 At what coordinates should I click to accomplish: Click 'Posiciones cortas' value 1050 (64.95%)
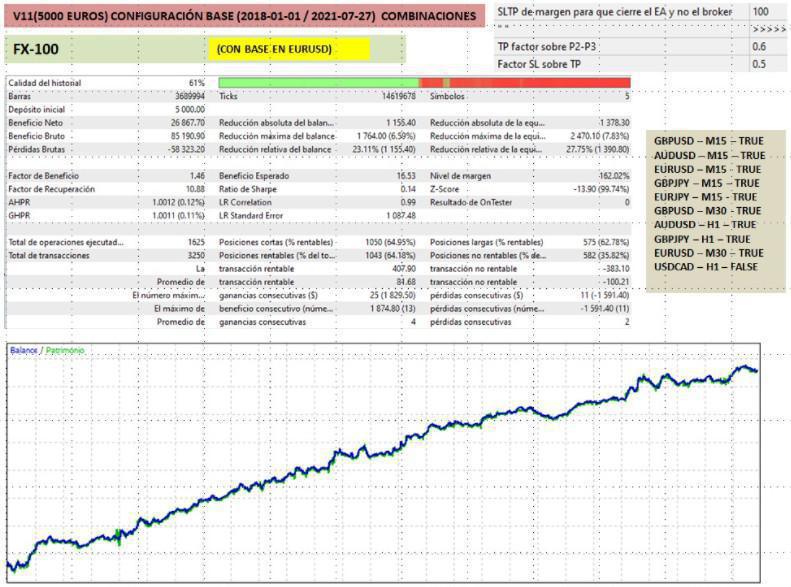tap(390, 242)
